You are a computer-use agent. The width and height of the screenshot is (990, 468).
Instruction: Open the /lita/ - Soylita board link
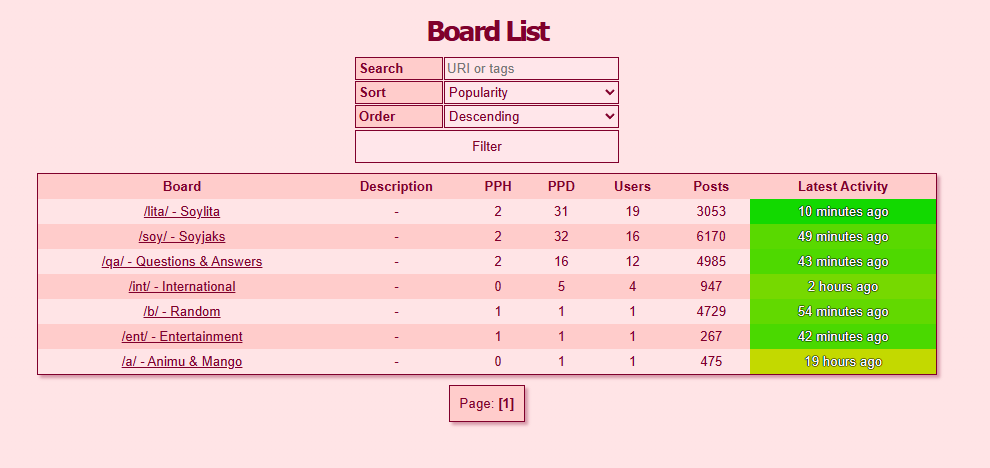[x=182, y=212]
